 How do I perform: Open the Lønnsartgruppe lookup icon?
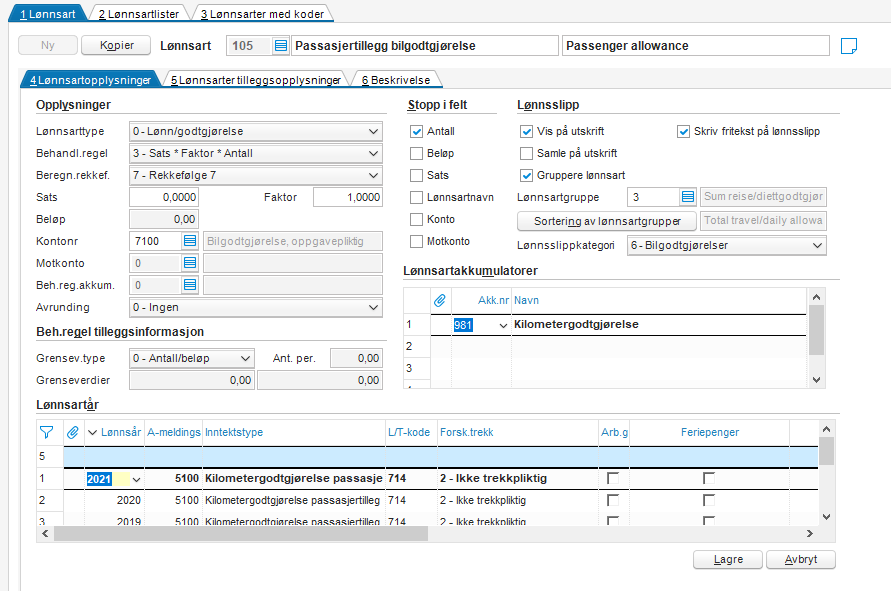coord(687,197)
